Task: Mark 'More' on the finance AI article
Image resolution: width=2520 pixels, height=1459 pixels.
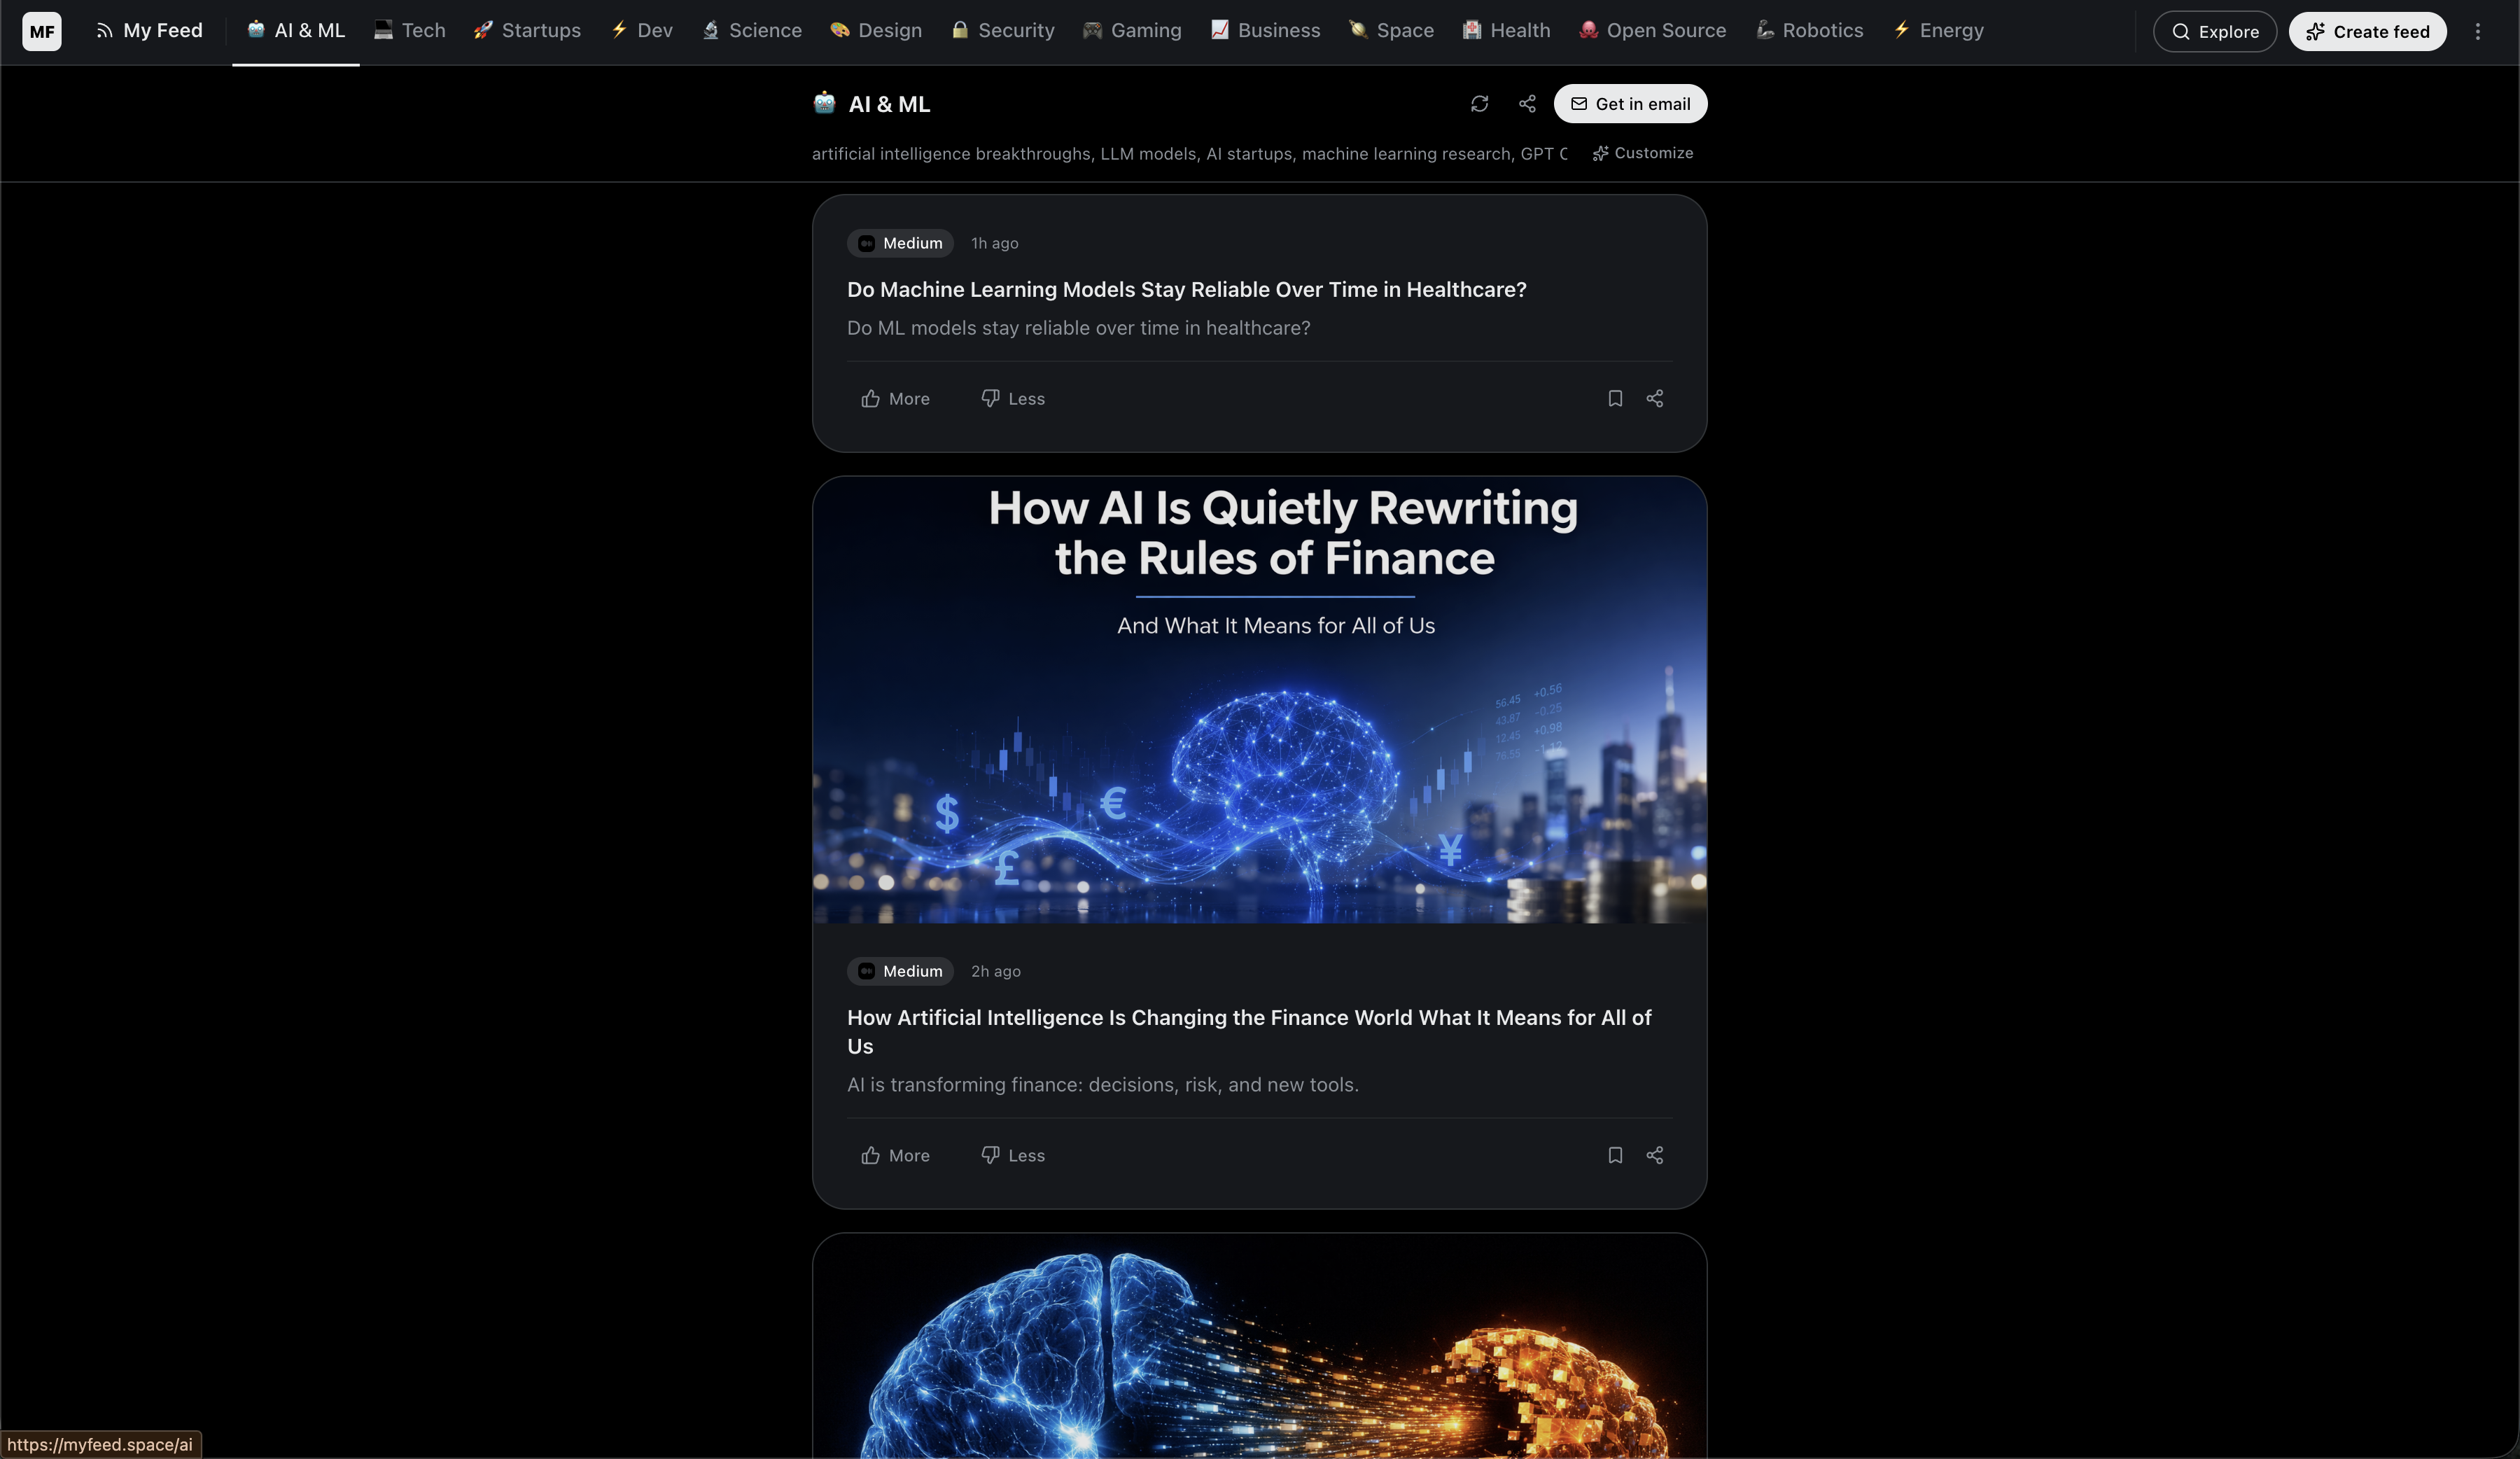Action: (894, 1155)
